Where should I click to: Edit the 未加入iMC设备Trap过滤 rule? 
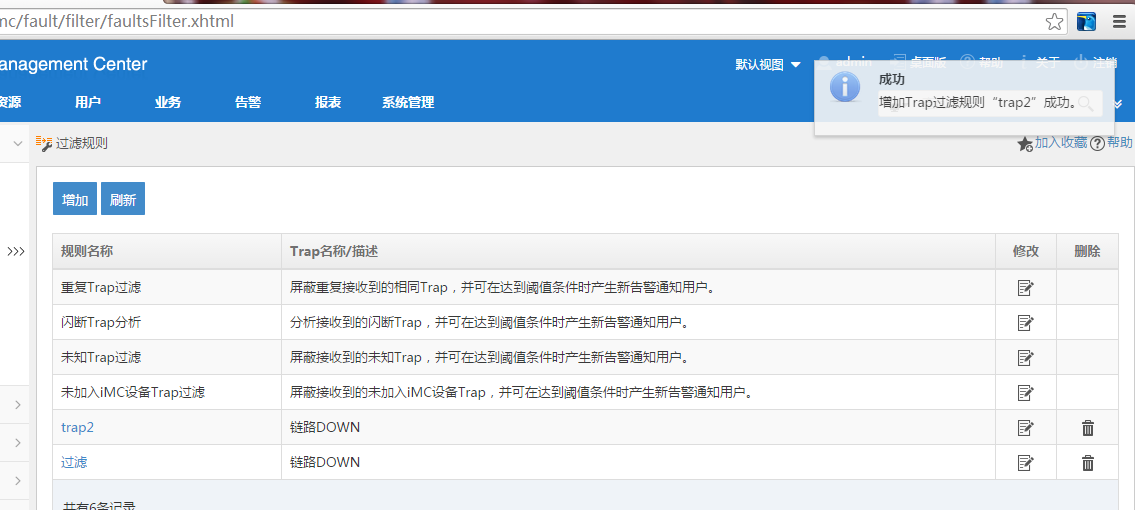1025,393
